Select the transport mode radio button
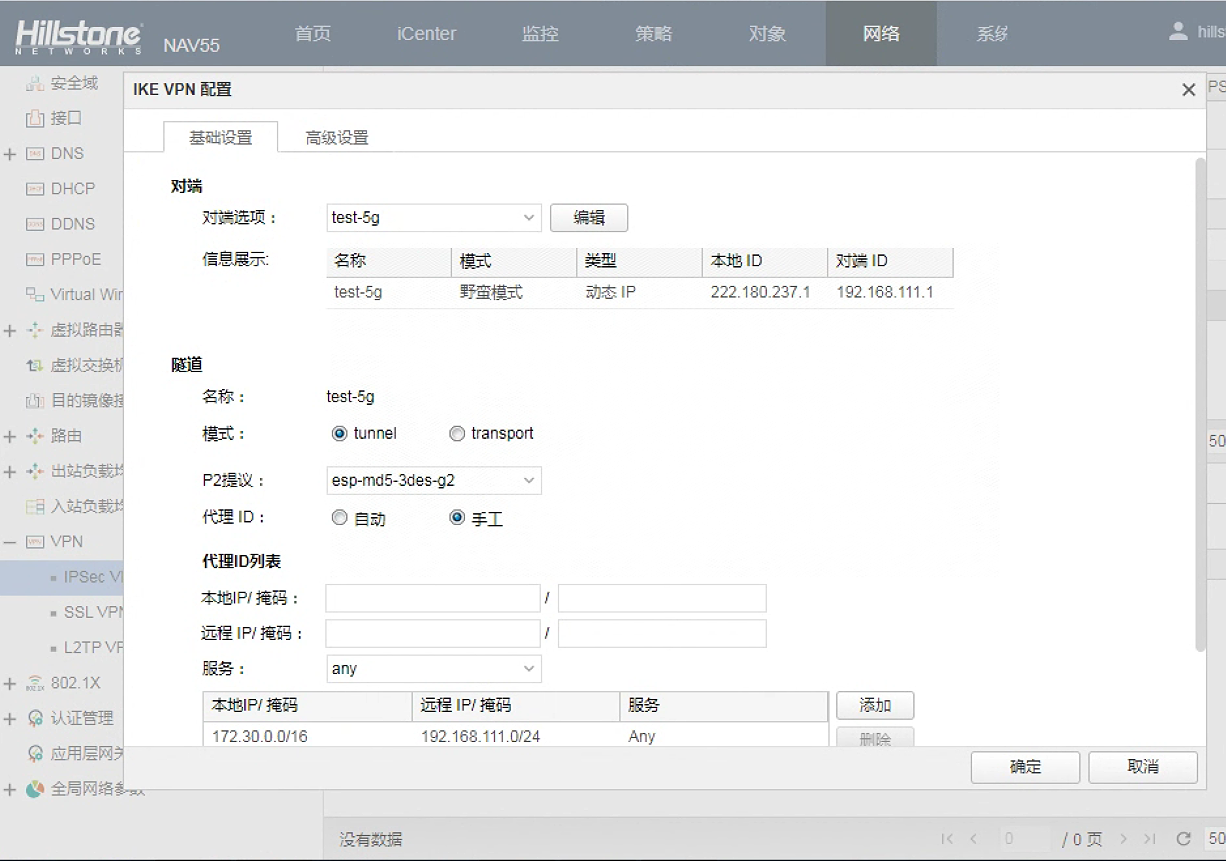 [457, 434]
